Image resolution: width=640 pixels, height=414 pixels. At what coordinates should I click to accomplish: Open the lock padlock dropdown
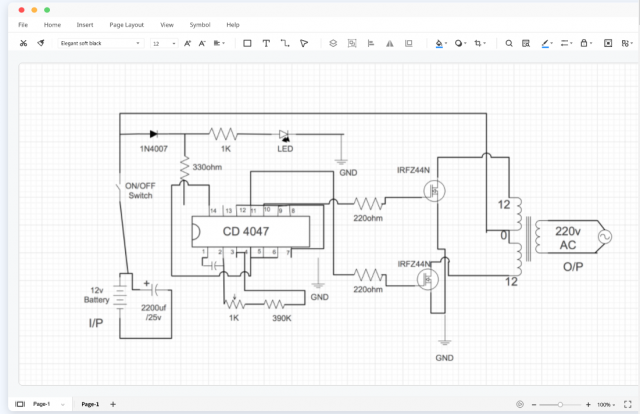coord(586,43)
